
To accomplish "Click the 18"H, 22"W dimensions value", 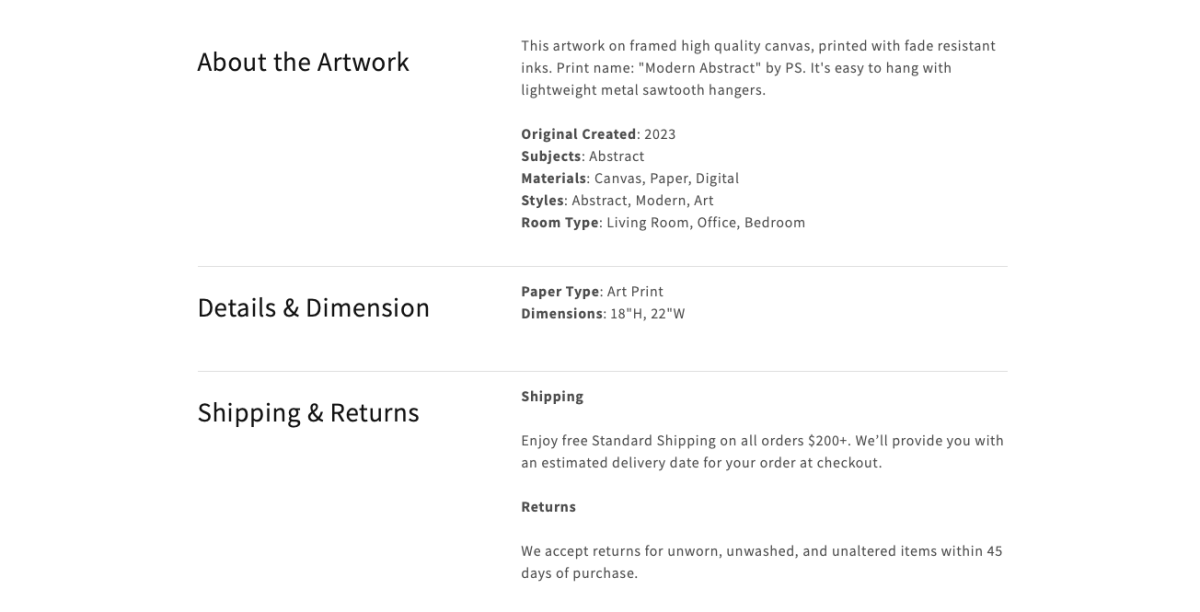I will (x=648, y=313).
